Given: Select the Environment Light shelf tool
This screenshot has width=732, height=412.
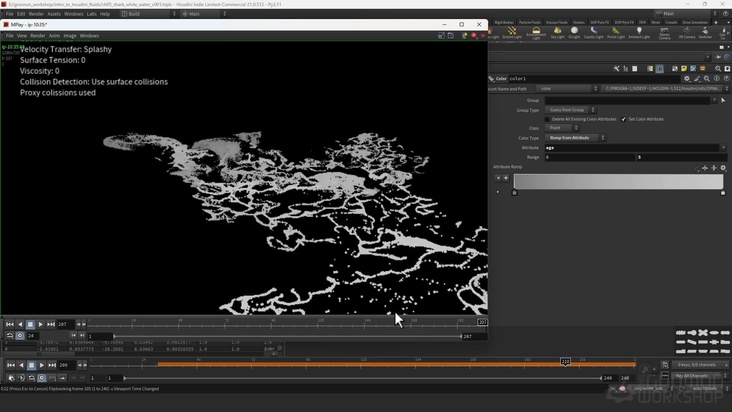Looking at the screenshot, I should coord(536,32).
